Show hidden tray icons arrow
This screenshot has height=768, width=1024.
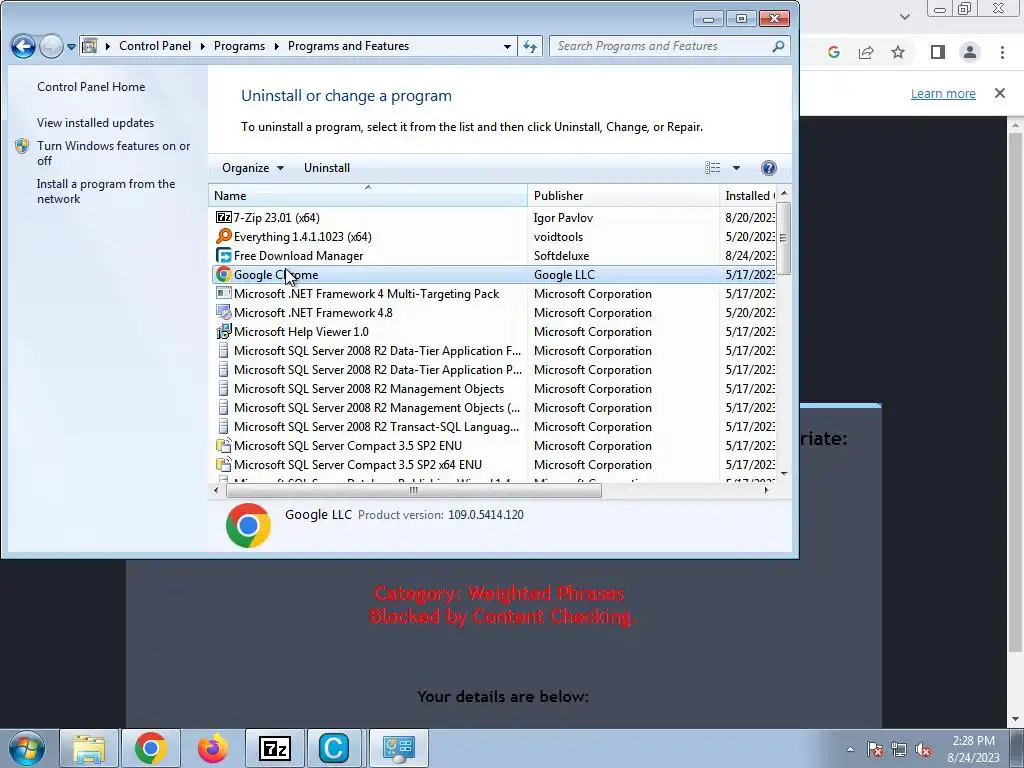(x=850, y=750)
